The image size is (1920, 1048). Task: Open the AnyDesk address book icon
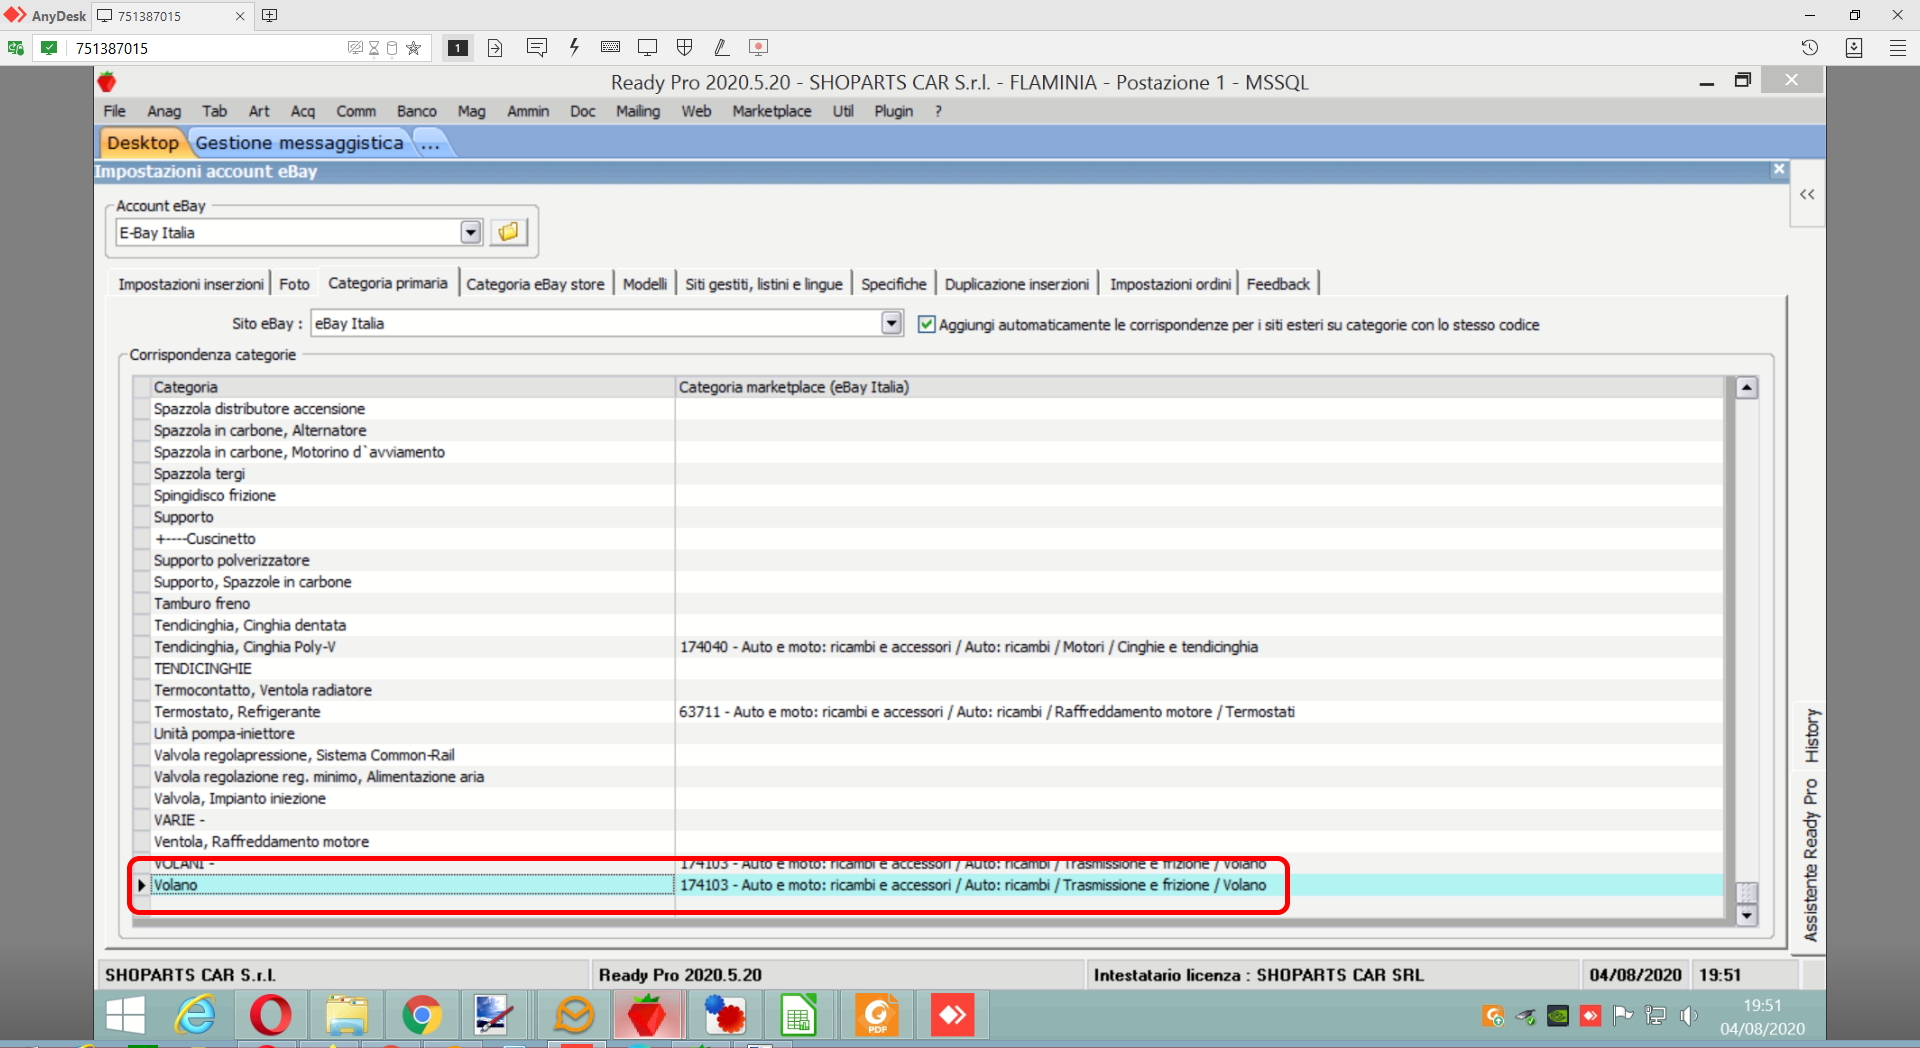pyautogui.click(x=1854, y=47)
